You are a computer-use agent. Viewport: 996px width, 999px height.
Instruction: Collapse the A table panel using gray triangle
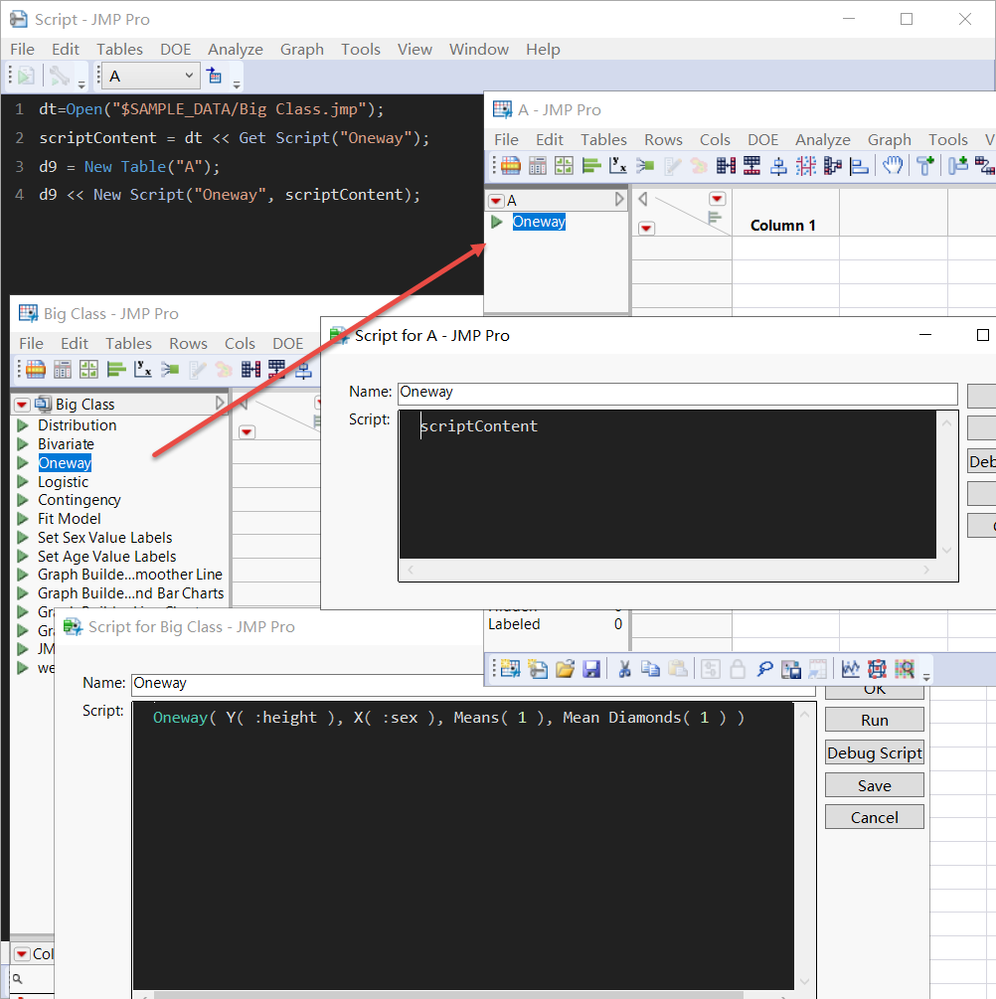point(619,201)
